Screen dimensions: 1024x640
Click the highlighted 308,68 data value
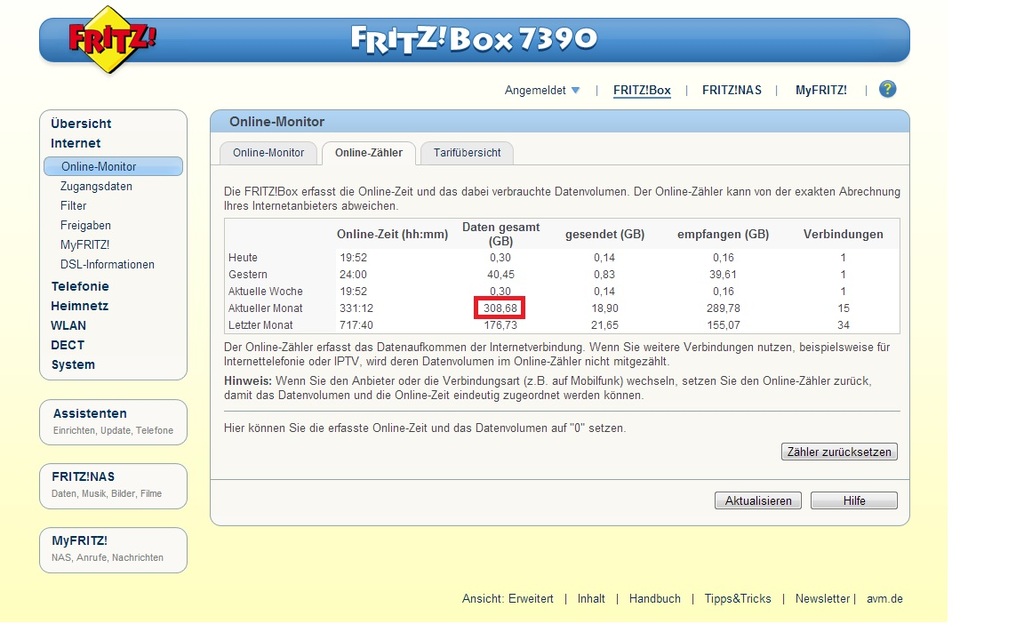[x=500, y=308]
